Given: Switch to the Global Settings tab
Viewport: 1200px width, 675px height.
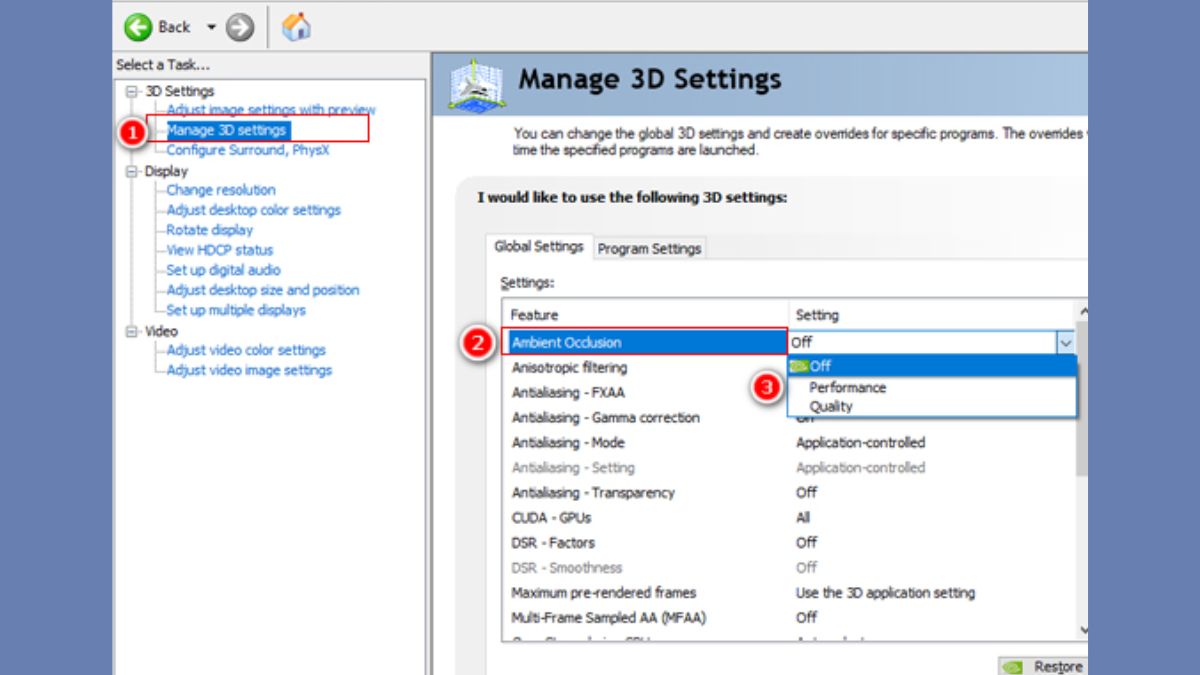Looking at the screenshot, I should [x=539, y=246].
